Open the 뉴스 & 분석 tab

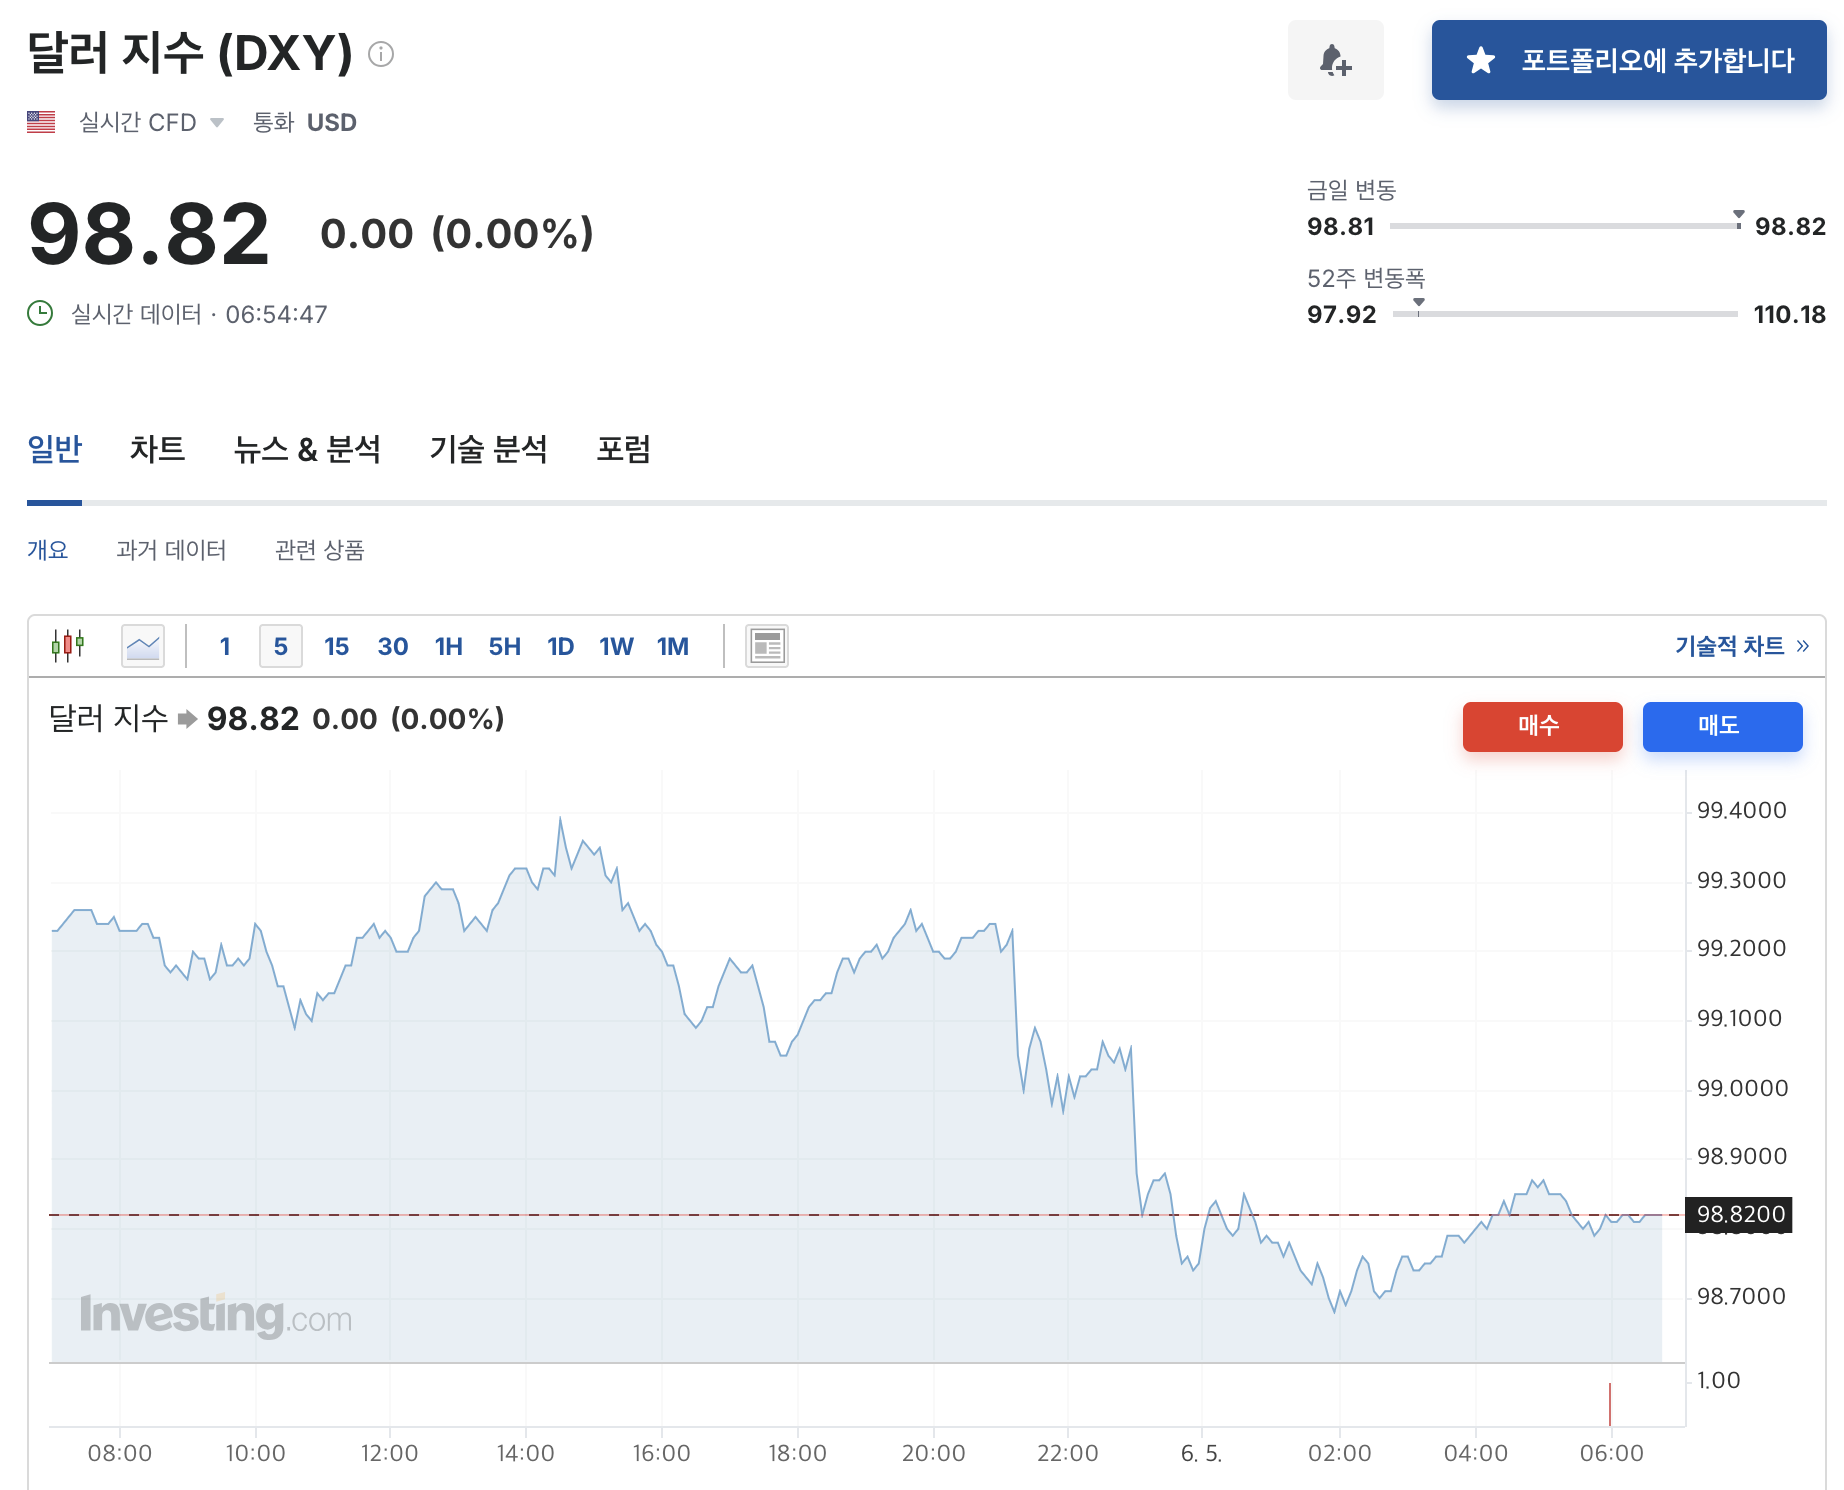[307, 449]
